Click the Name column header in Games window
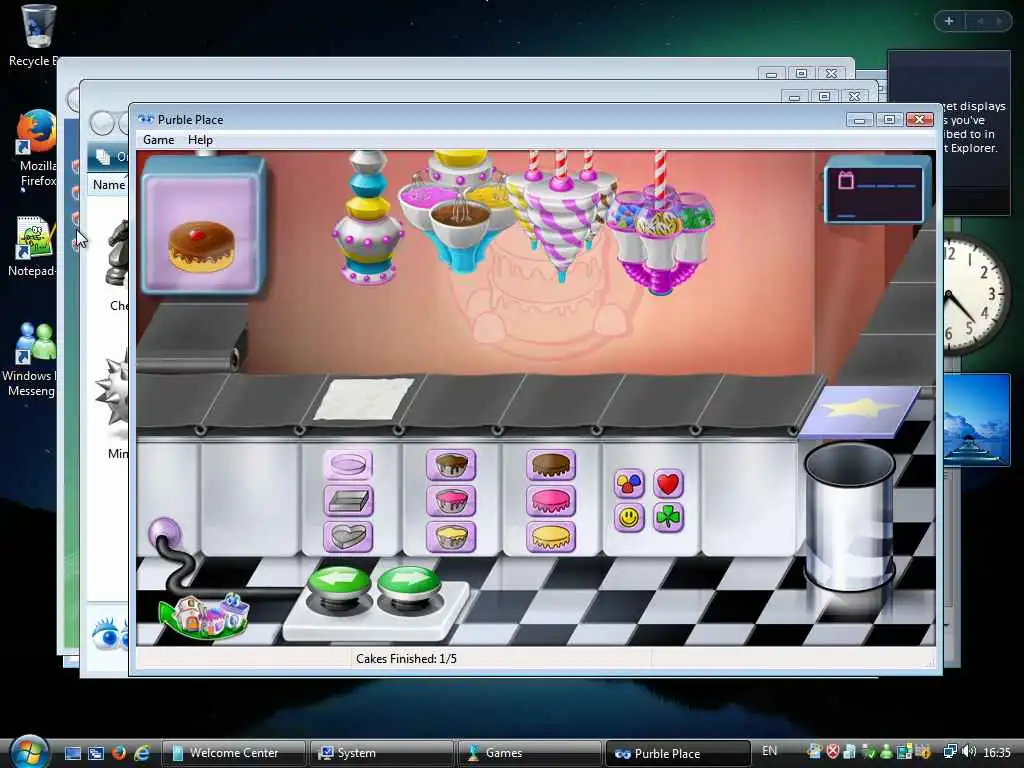Image resolution: width=1024 pixels, height=768 pixels. [x=108, y=185]
